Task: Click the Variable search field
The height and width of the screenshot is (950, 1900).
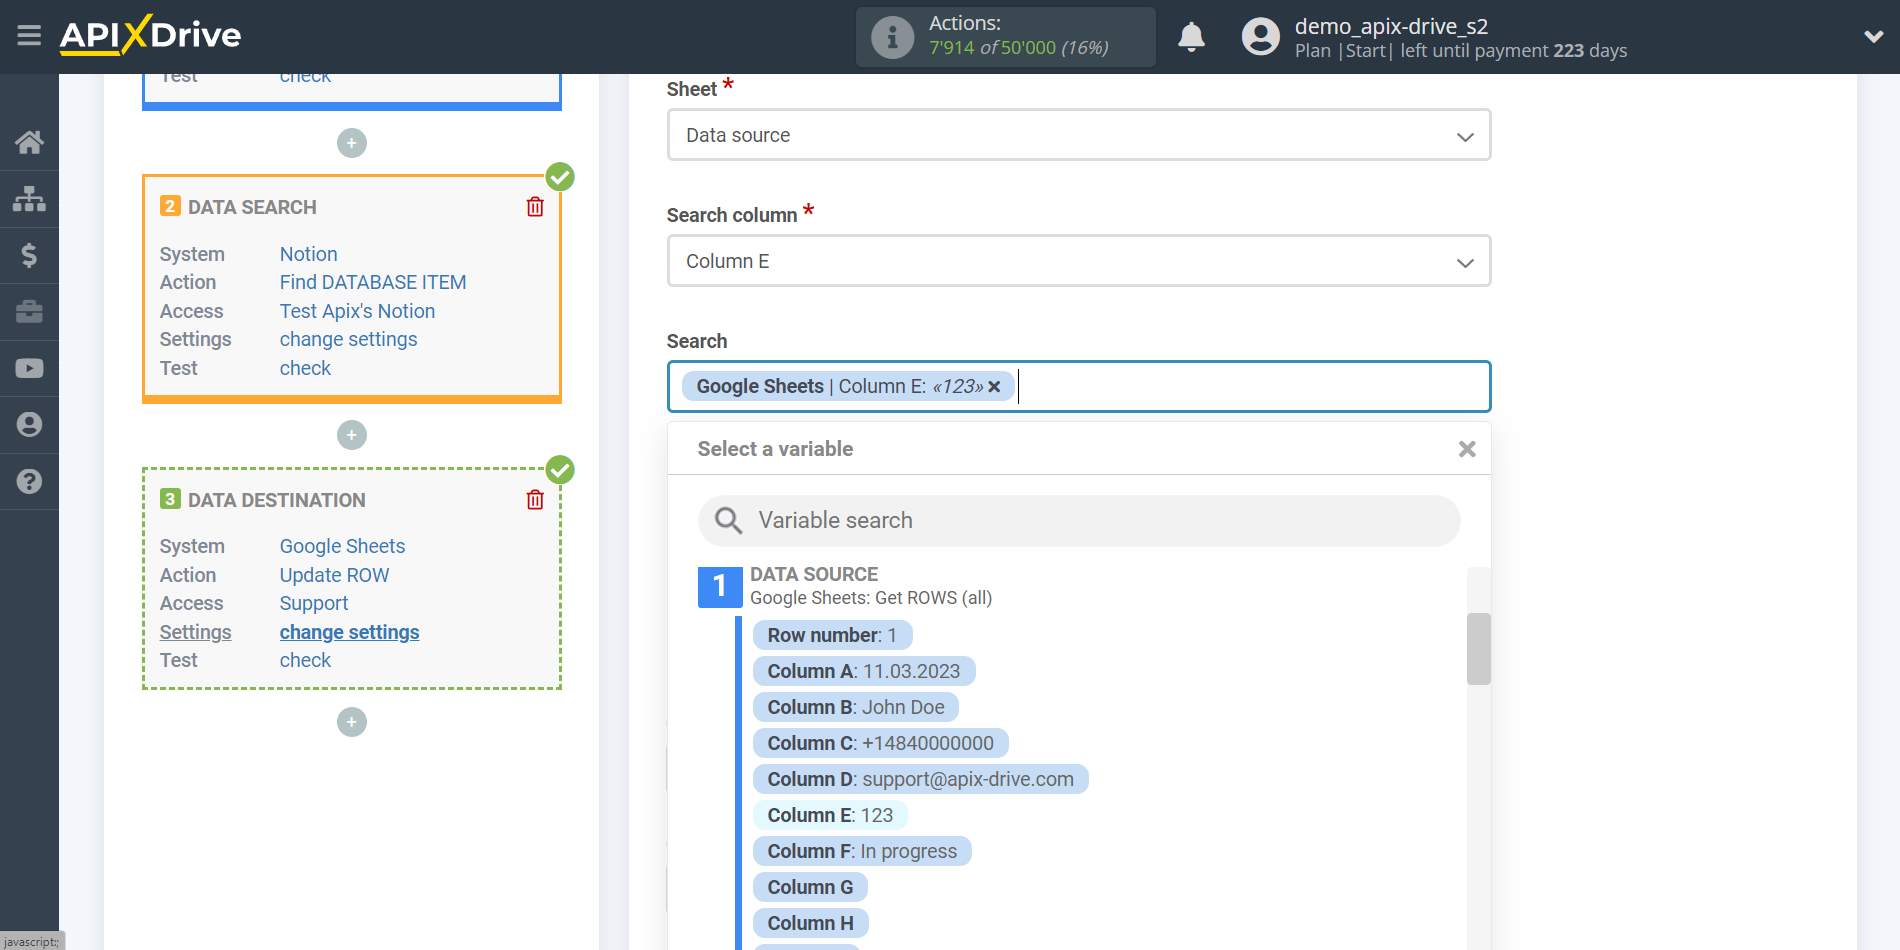Action: point(1079,520)
